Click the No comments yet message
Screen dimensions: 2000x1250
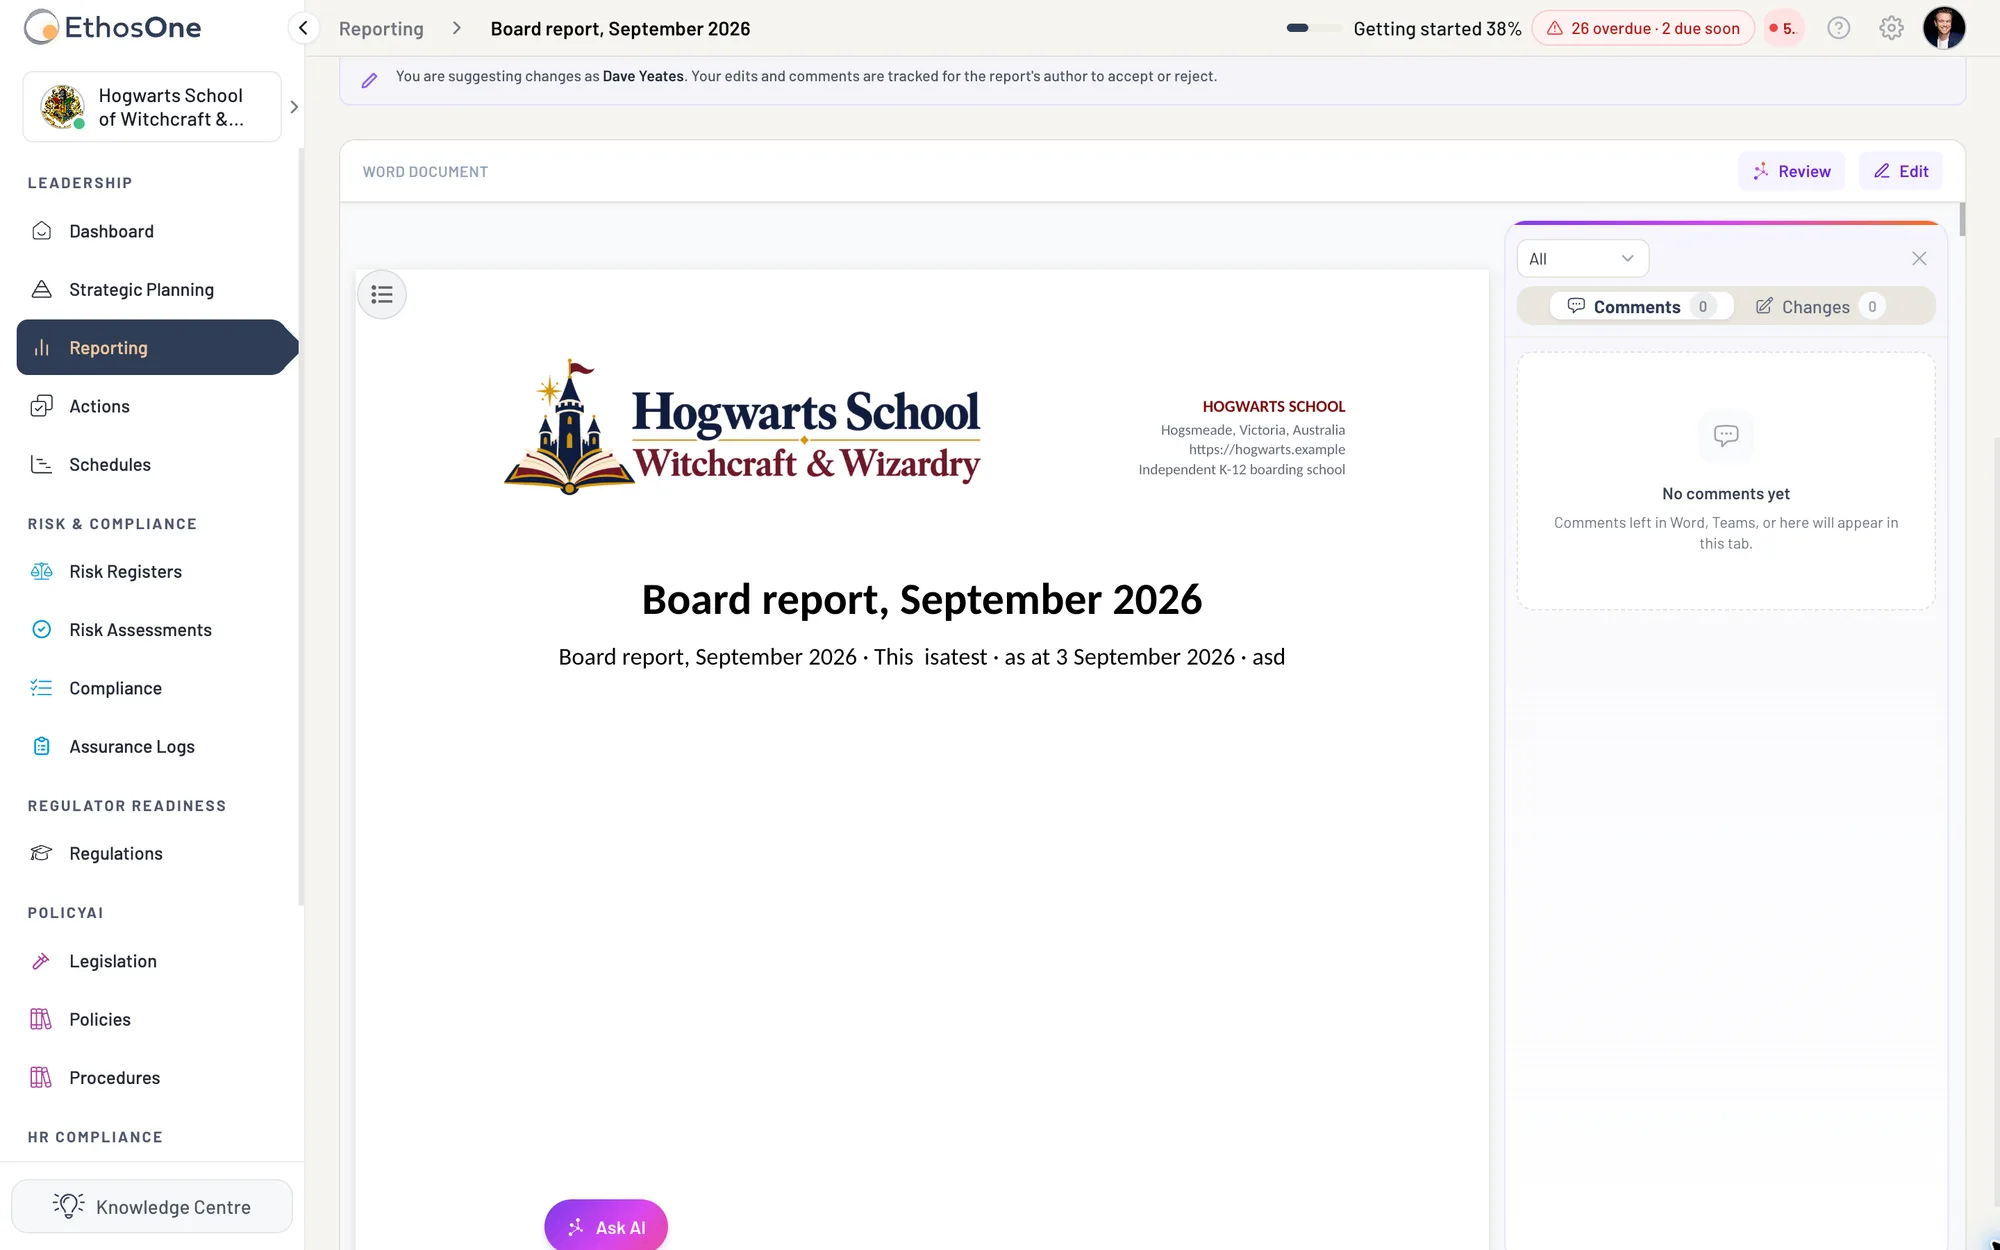(x=1725, y=493)
